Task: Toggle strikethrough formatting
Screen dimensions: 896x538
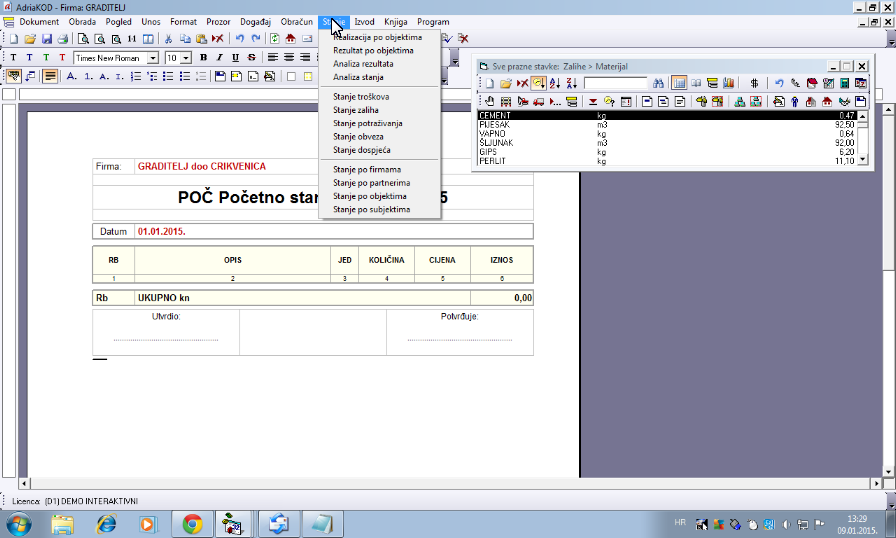Action: pos(251,58)
